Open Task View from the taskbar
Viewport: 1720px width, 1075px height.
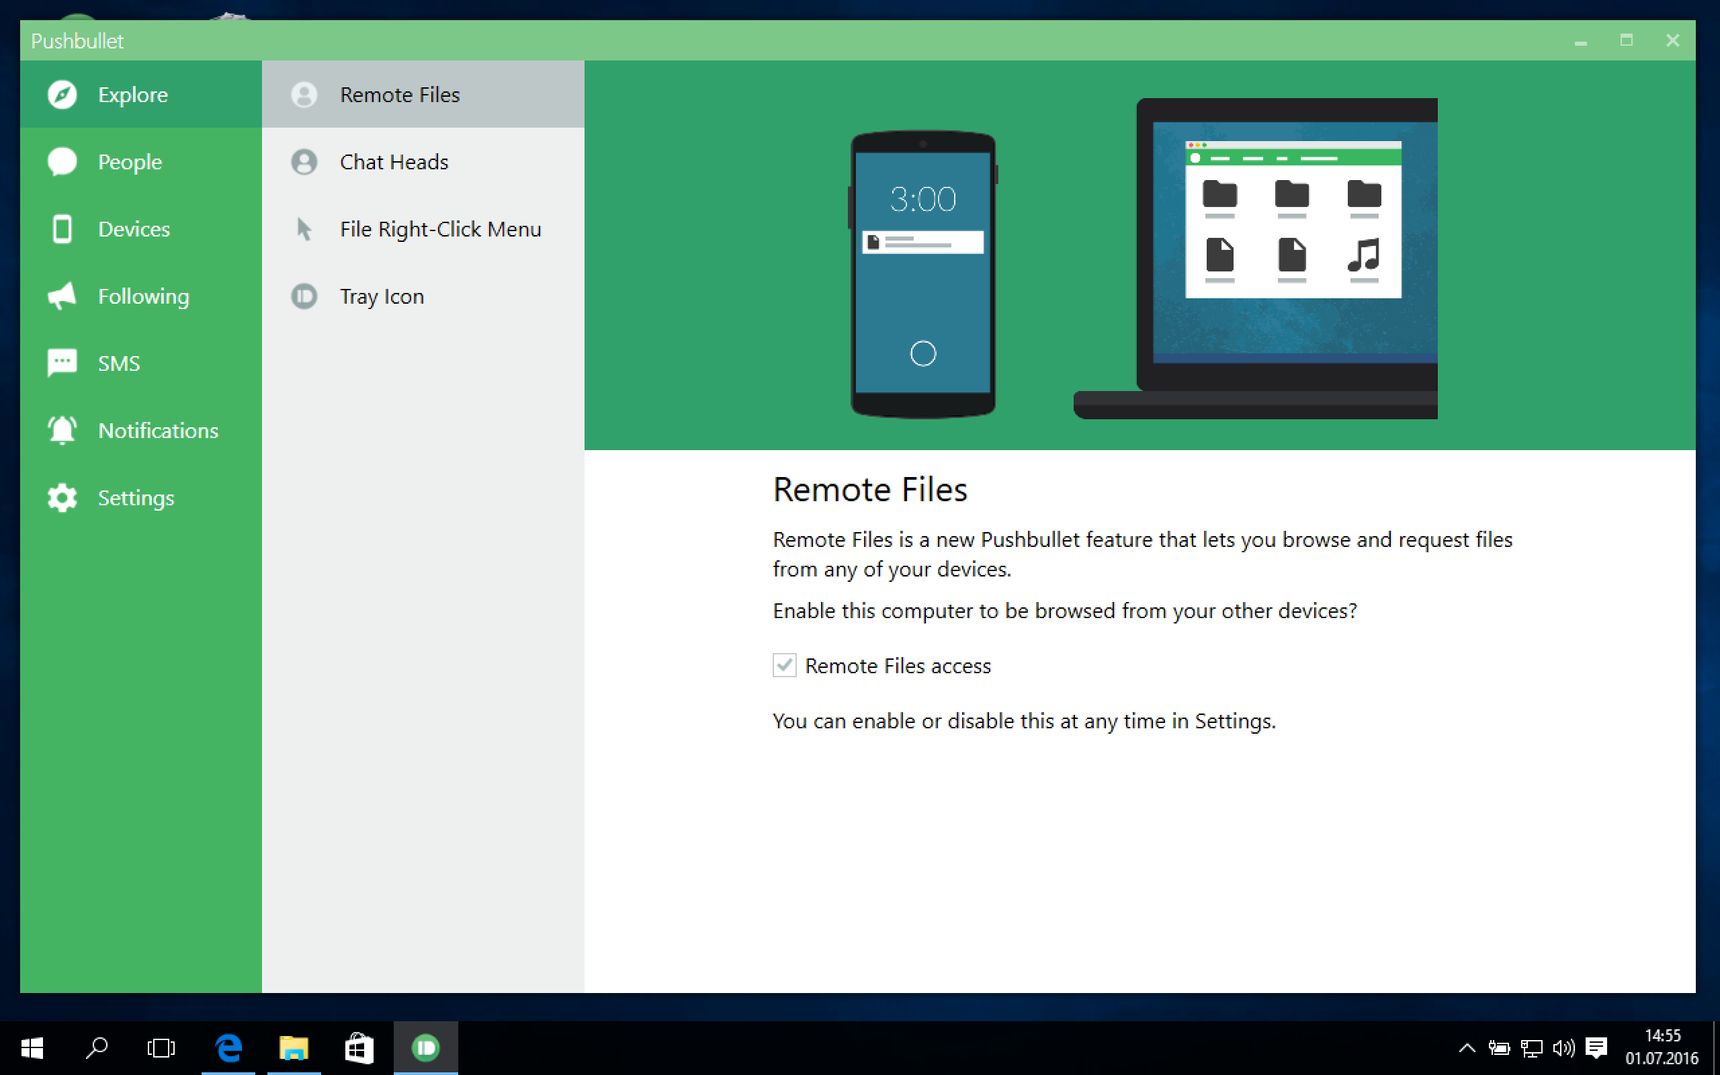point(161,1048)
